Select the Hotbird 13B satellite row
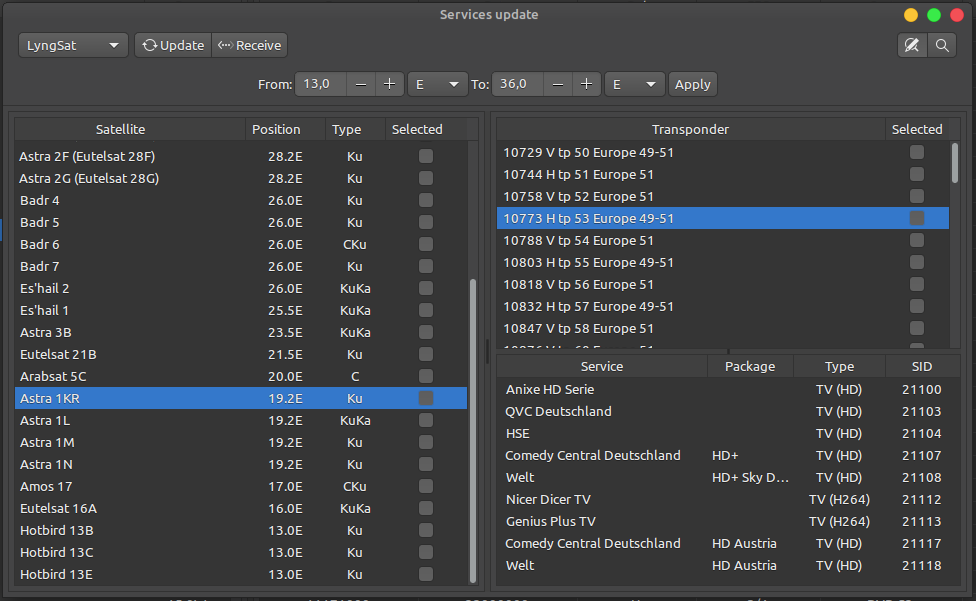The width and height of the screenshot is (976, 601). [x=57, y=530]
